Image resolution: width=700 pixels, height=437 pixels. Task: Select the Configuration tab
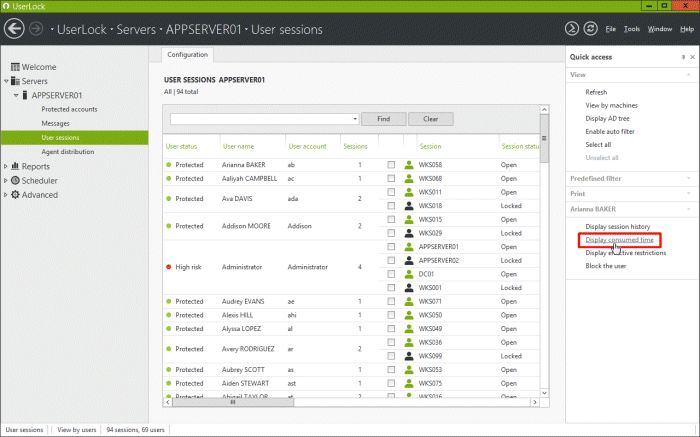point(188,54)
